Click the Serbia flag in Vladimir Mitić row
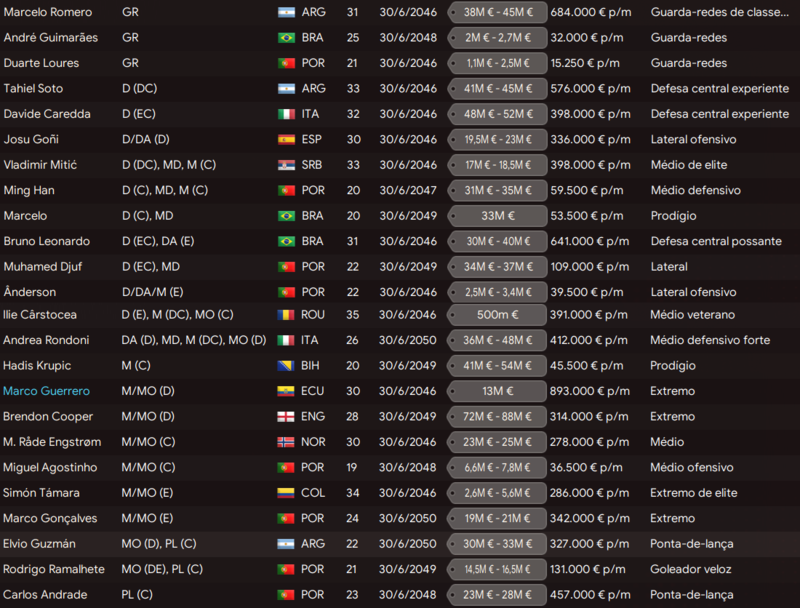The width and height of the screenshot is (800, 608). (286, 165)
